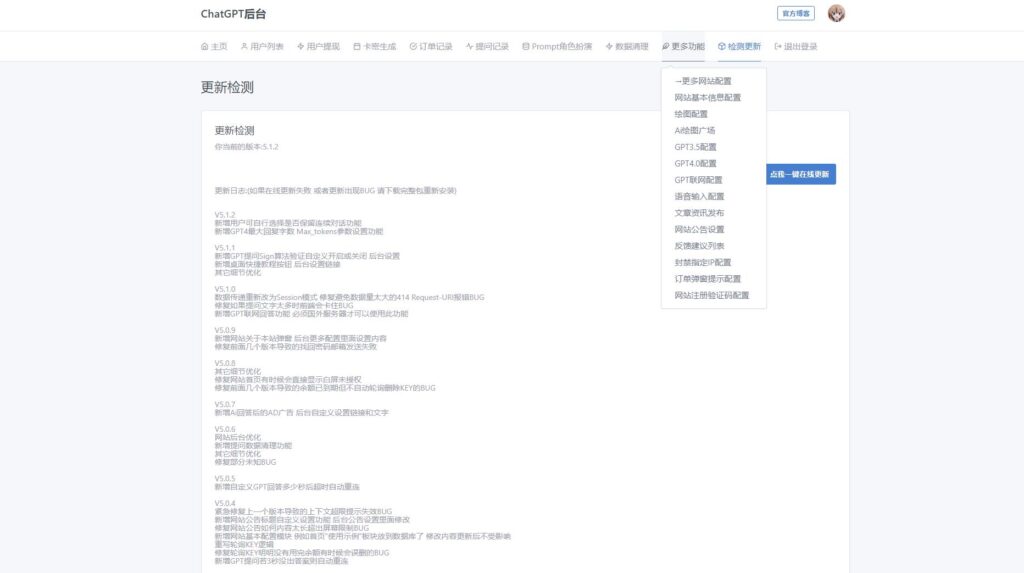Click the card icon beside 卡密生成

point(357,46)
